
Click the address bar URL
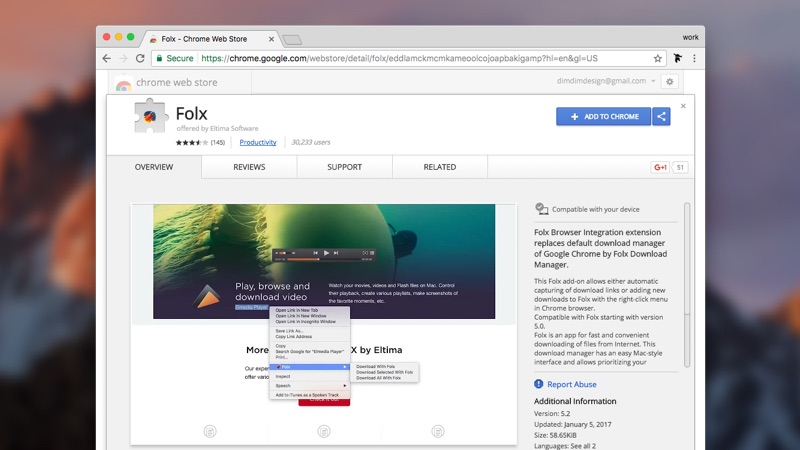(x=399, y=58)
